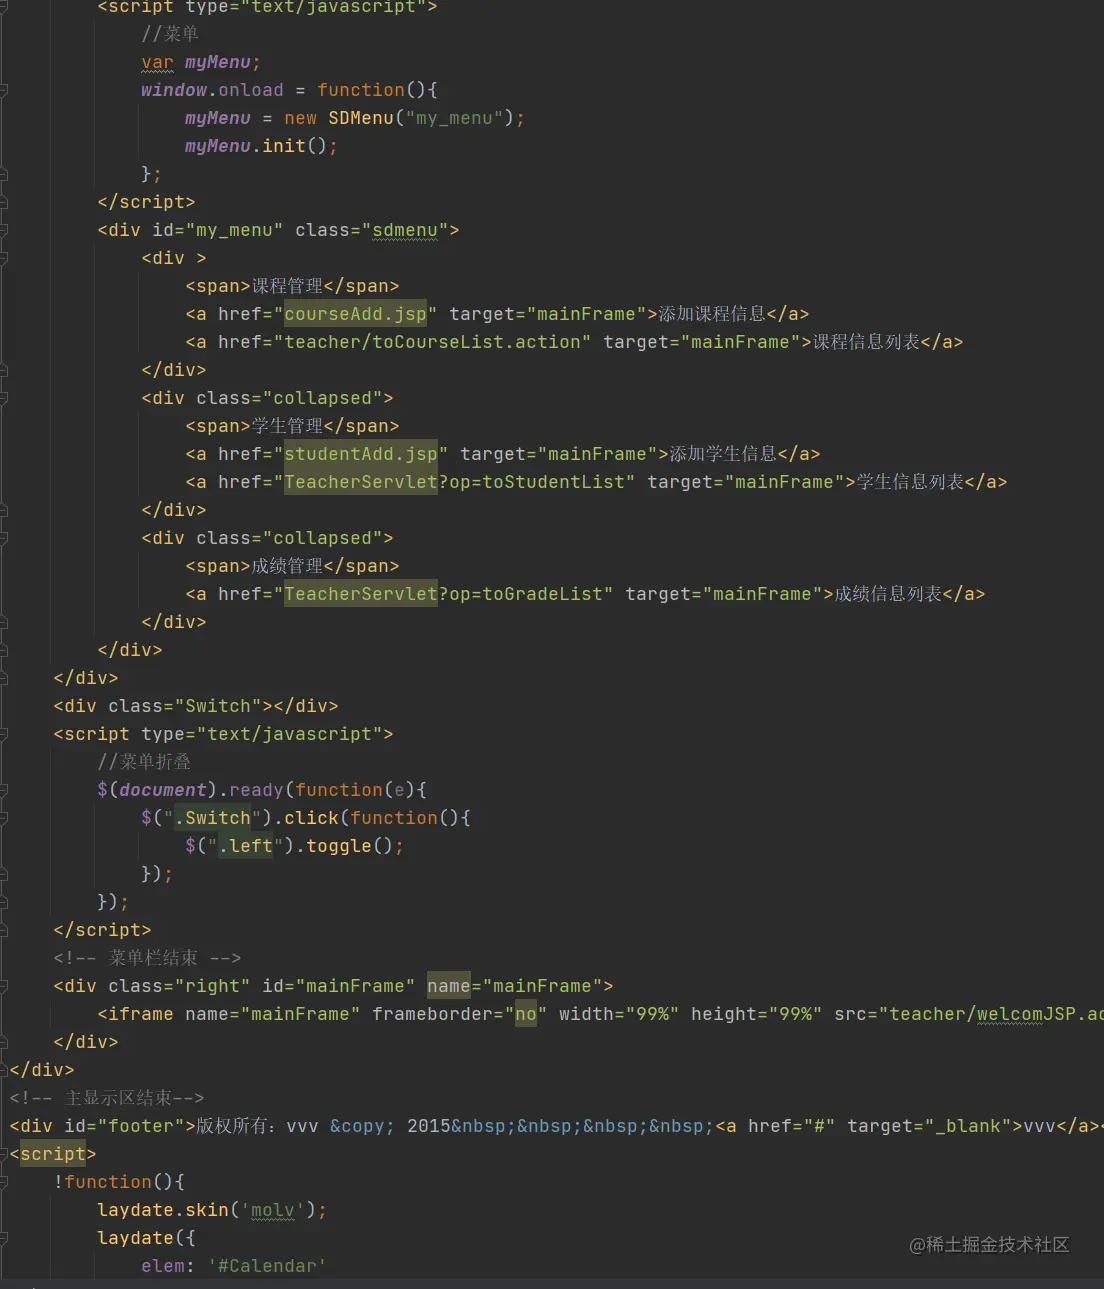Collapse the 菜单折叠 script tag fold marker
The image size is (1104, 1289).
pos(4,734)
